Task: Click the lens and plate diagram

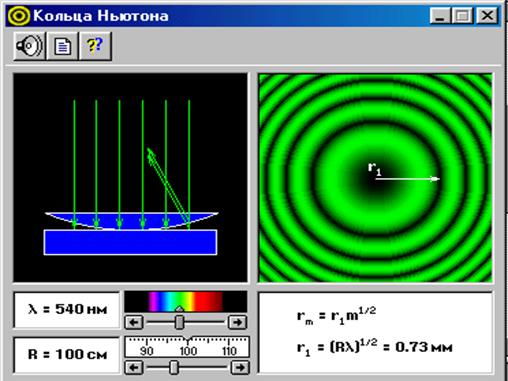Action: click(x=130, y=178)
